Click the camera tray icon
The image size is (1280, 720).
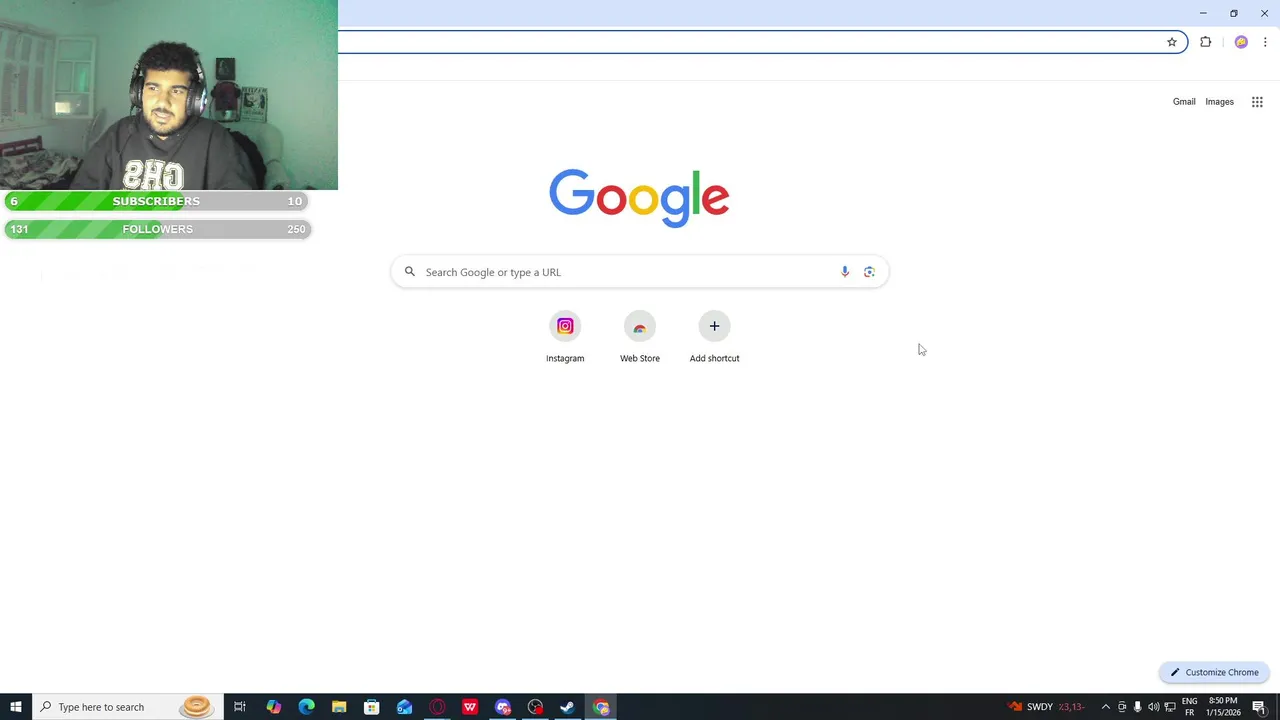(1122, 707)
